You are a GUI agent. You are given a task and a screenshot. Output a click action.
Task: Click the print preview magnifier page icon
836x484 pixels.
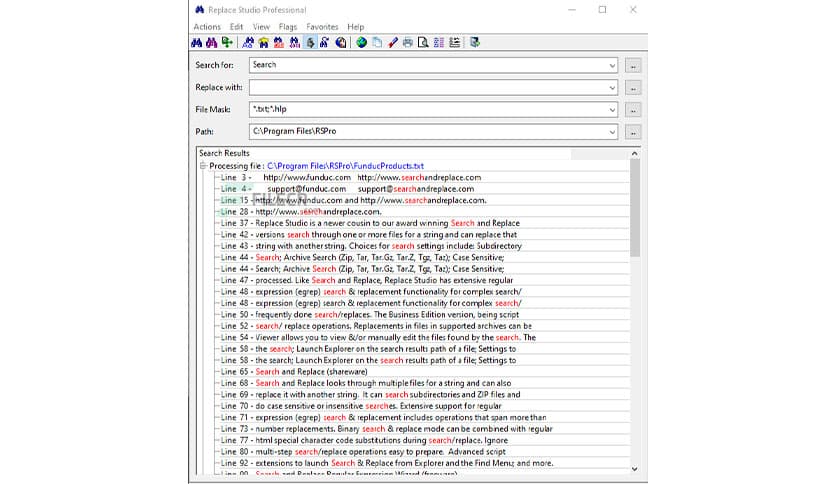[x=423, y=42]
